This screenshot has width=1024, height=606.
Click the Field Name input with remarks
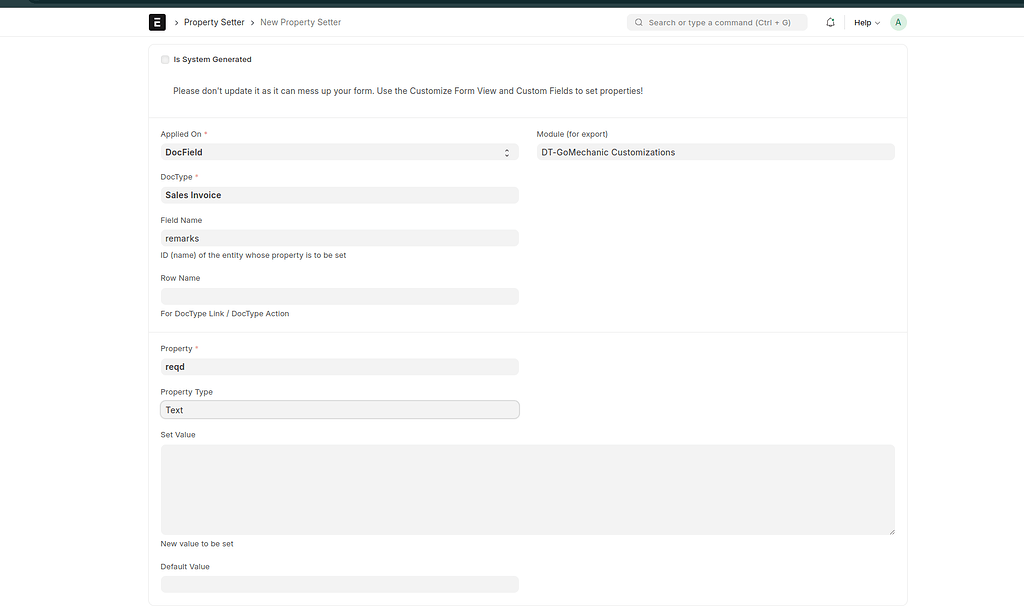[339, 238]
